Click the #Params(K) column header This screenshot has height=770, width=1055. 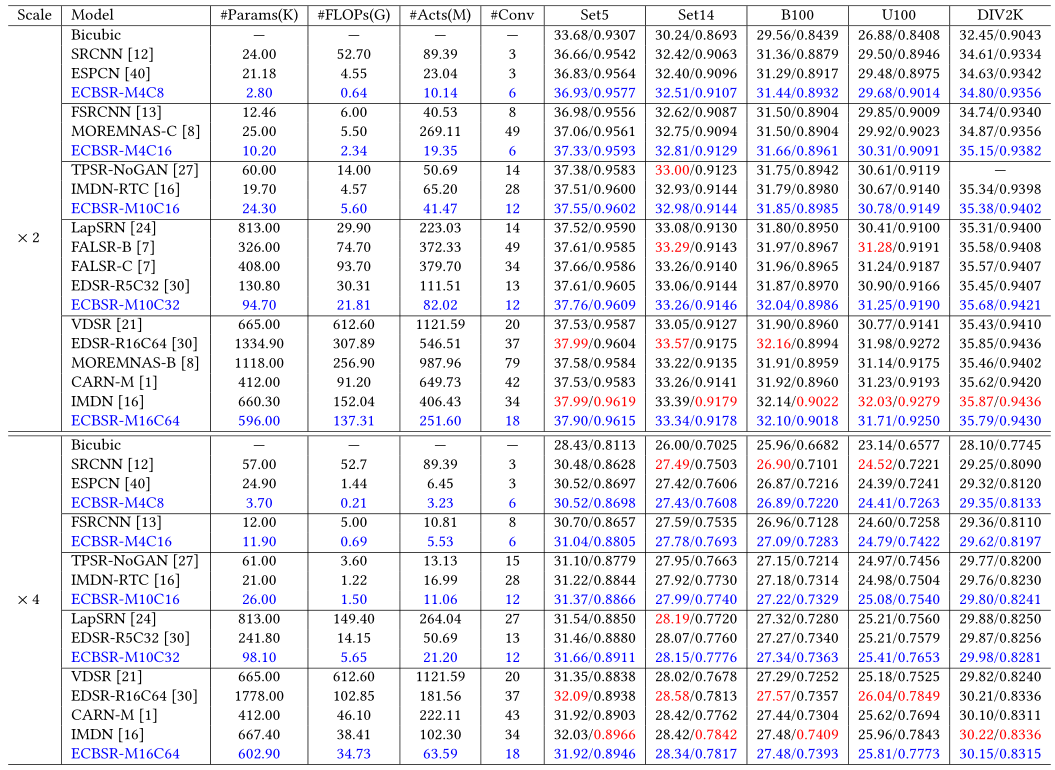point(259,15)
